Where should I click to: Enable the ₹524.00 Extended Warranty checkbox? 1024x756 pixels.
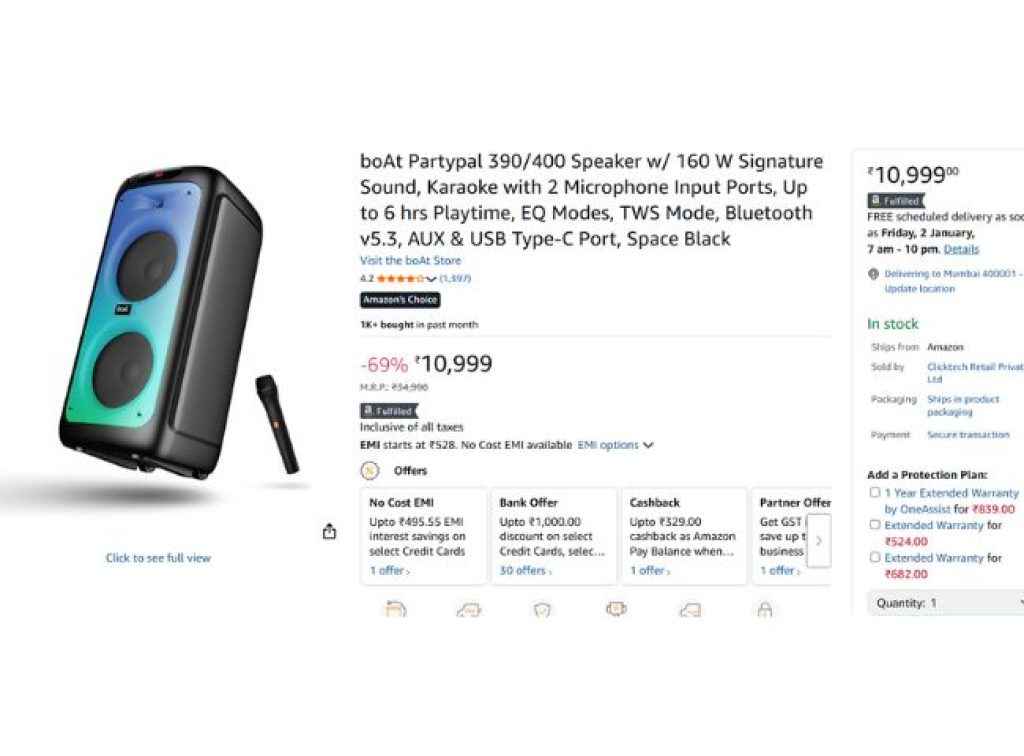pyautogui.click(x=875, y=525)
